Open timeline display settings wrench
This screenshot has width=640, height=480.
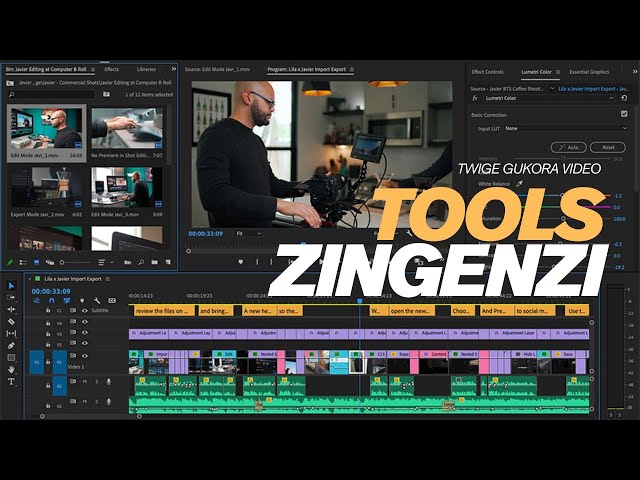[97, 300]
